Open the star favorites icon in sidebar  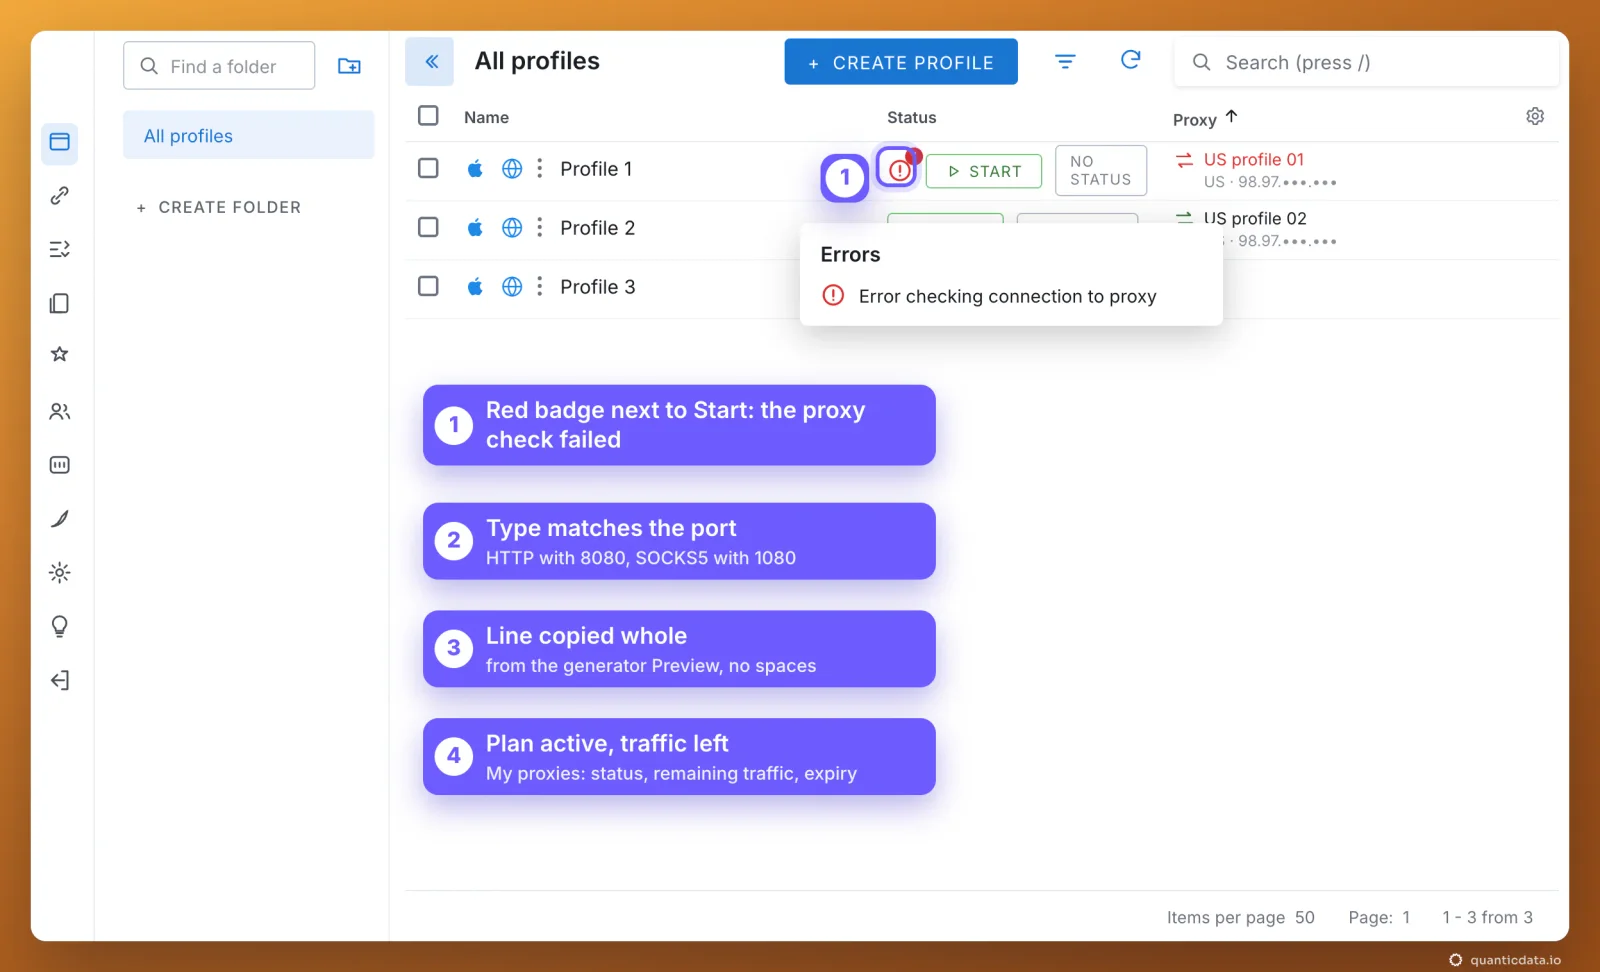pyautogui.click(x=60, y=354)
